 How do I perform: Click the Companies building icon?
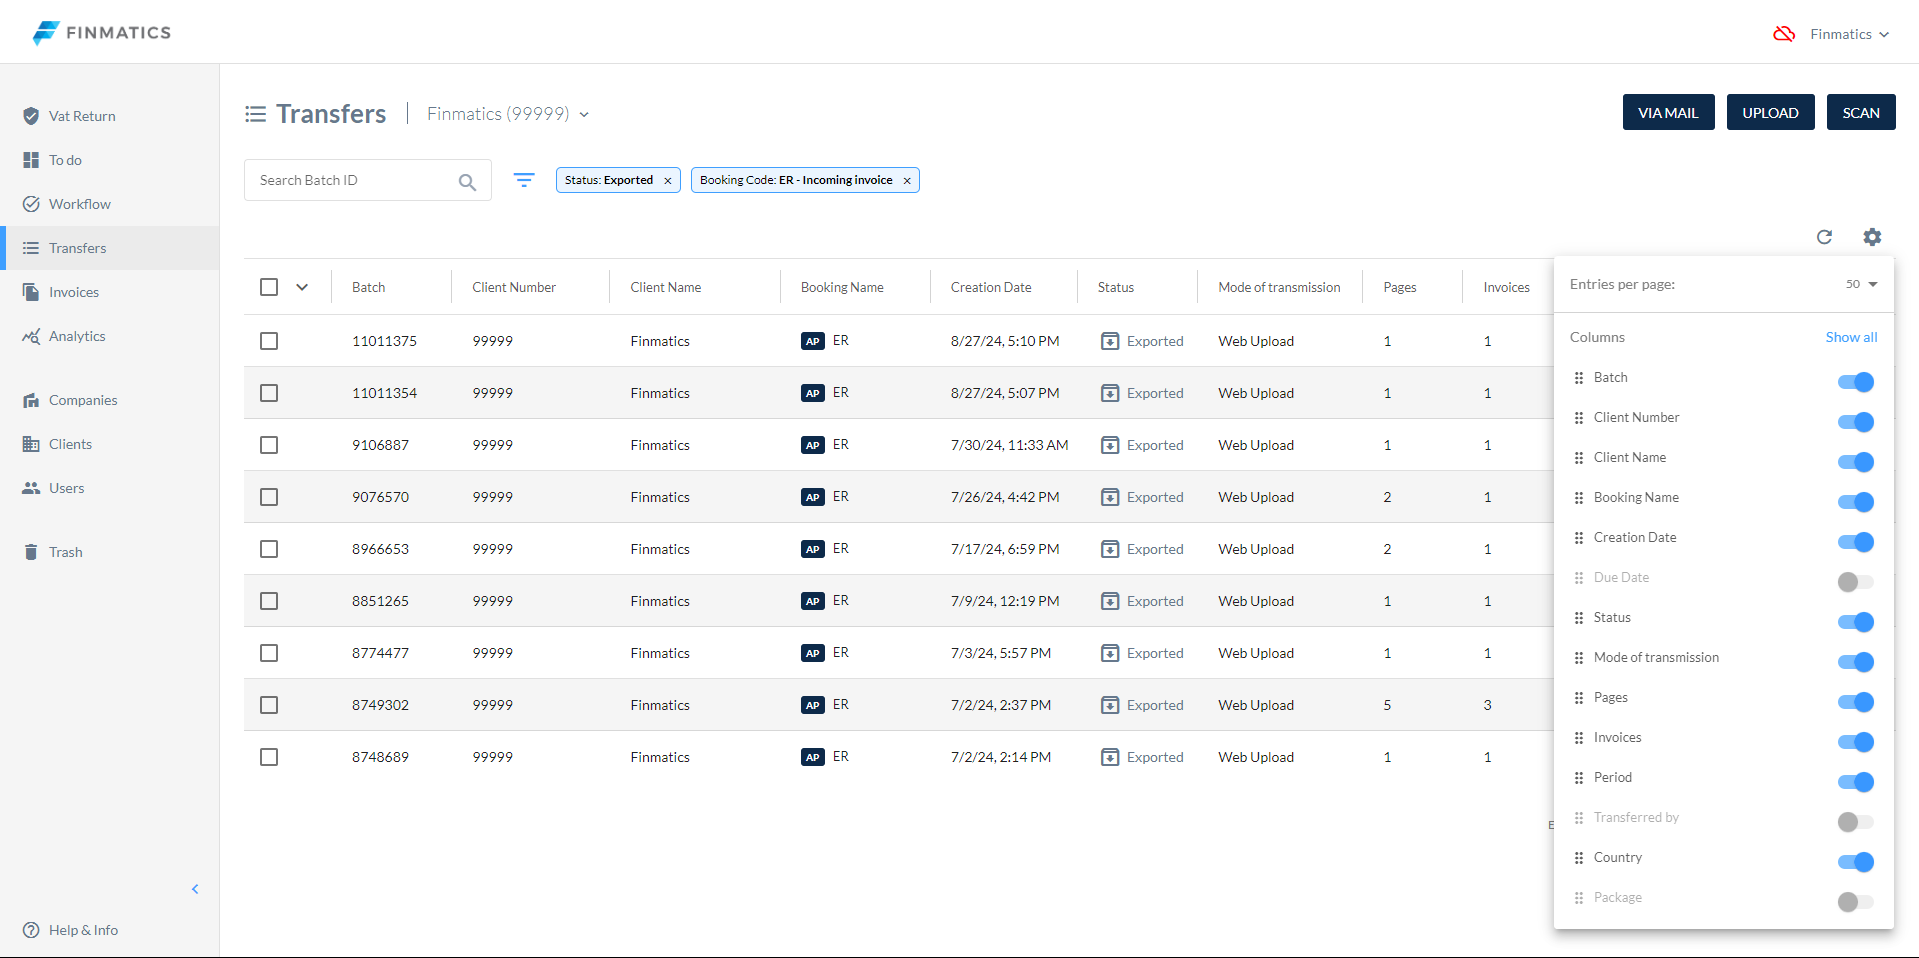[x=31, y=400]
